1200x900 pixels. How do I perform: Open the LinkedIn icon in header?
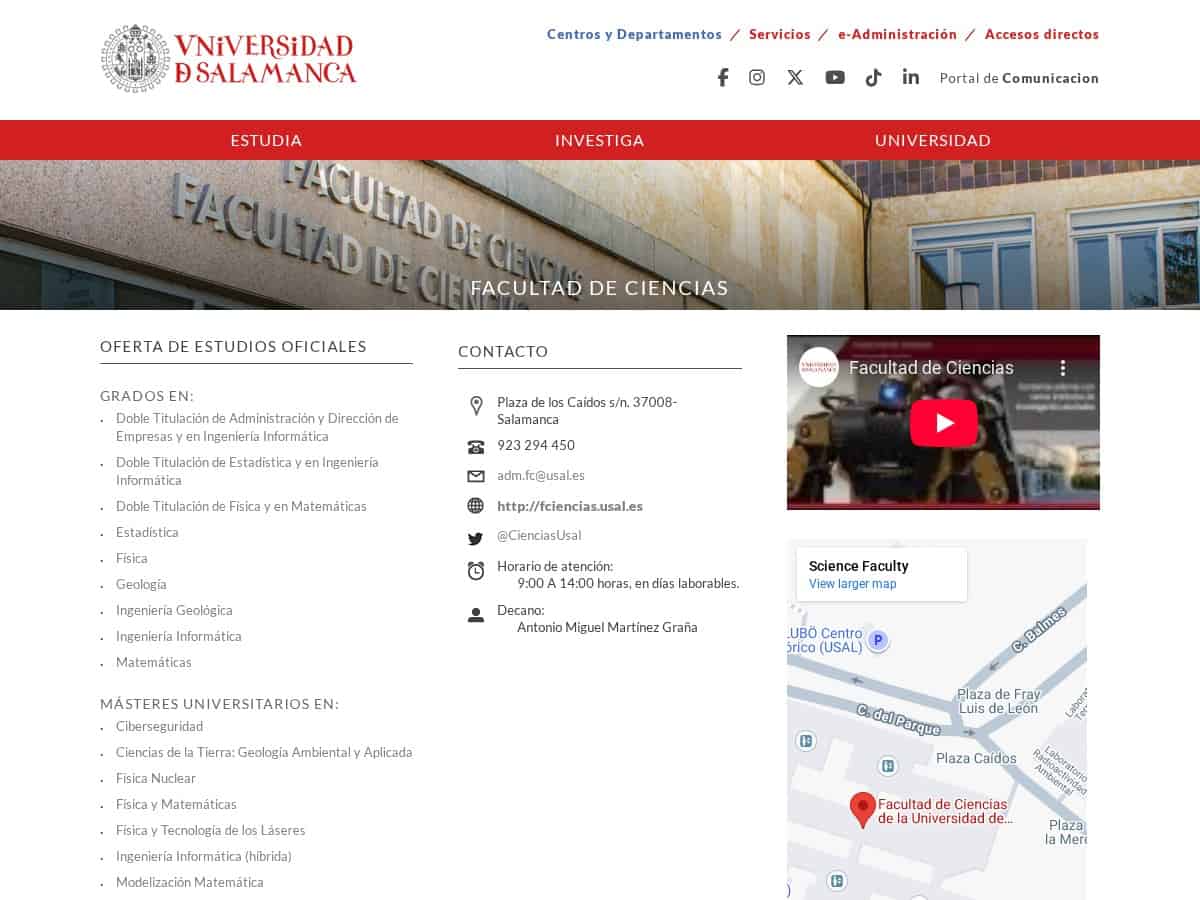pos(910,77)
